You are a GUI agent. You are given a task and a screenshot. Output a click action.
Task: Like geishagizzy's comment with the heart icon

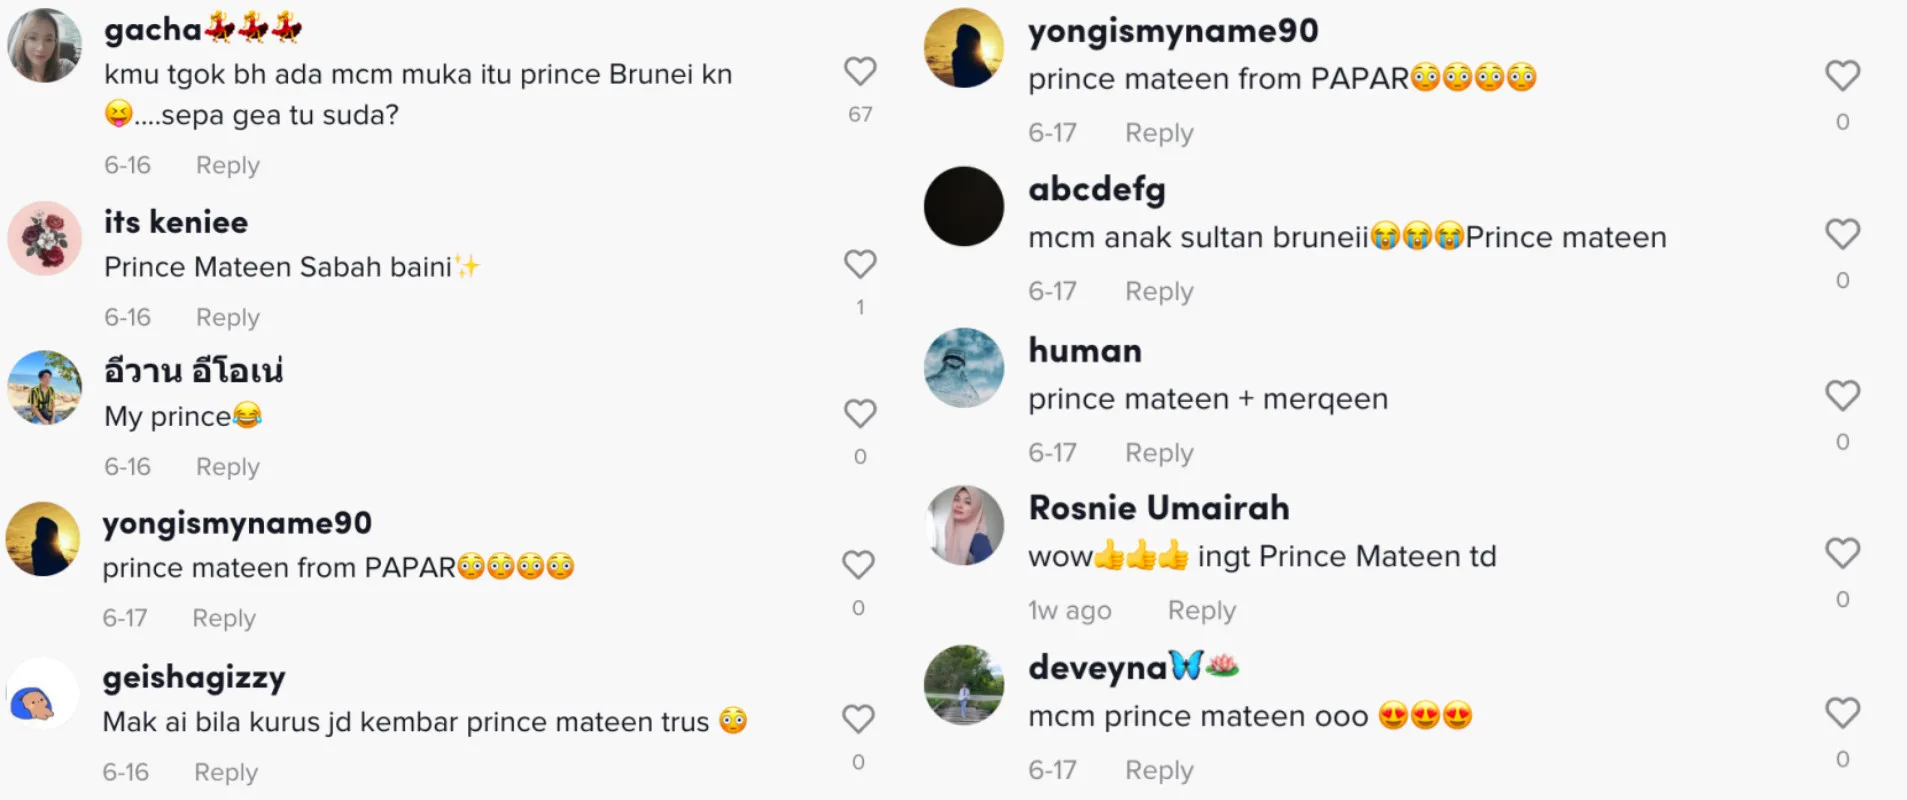[858, 720]
